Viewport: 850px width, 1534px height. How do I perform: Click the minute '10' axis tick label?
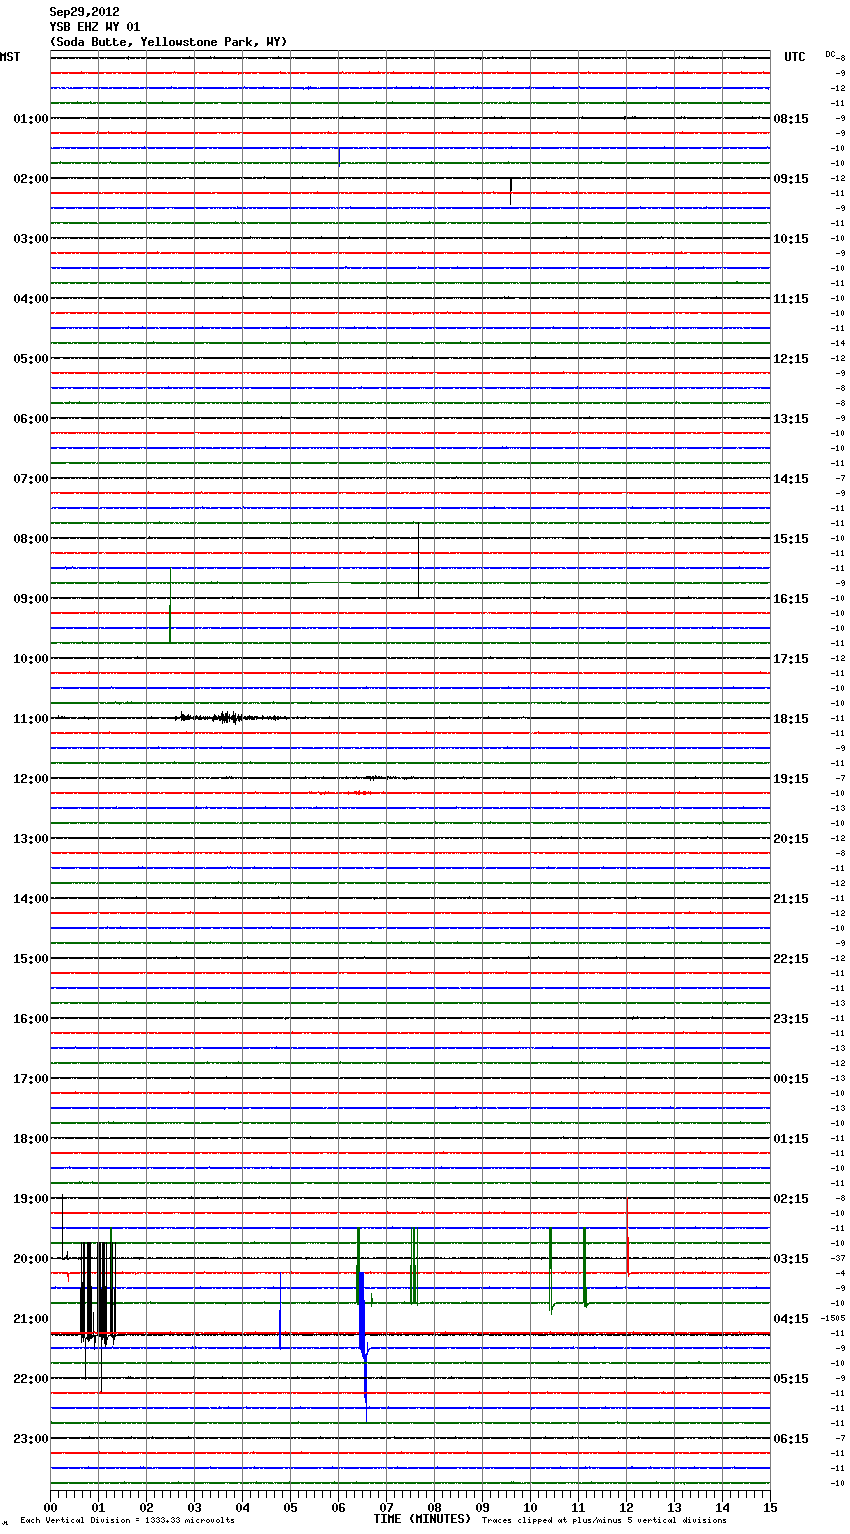[x=530, y=1507]
